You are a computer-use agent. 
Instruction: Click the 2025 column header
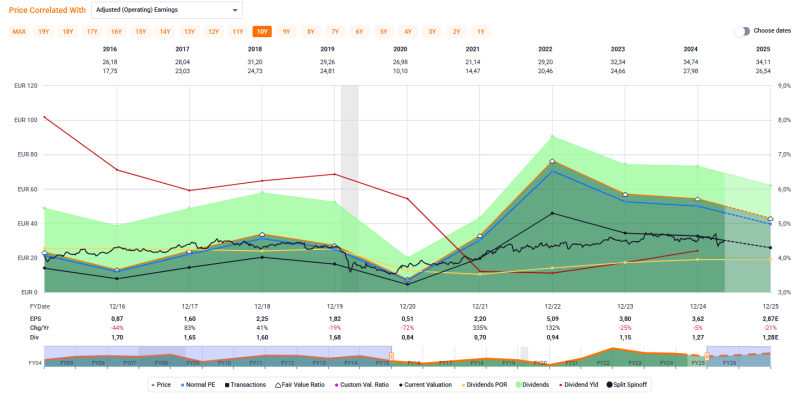763,50
